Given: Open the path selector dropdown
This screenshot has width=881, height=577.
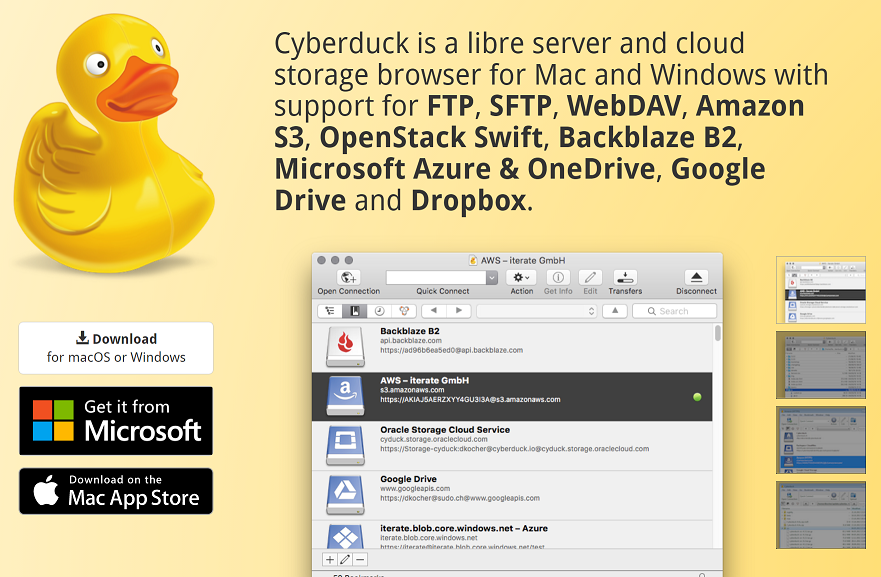Looking at the screenshot, I should [537, 311].
